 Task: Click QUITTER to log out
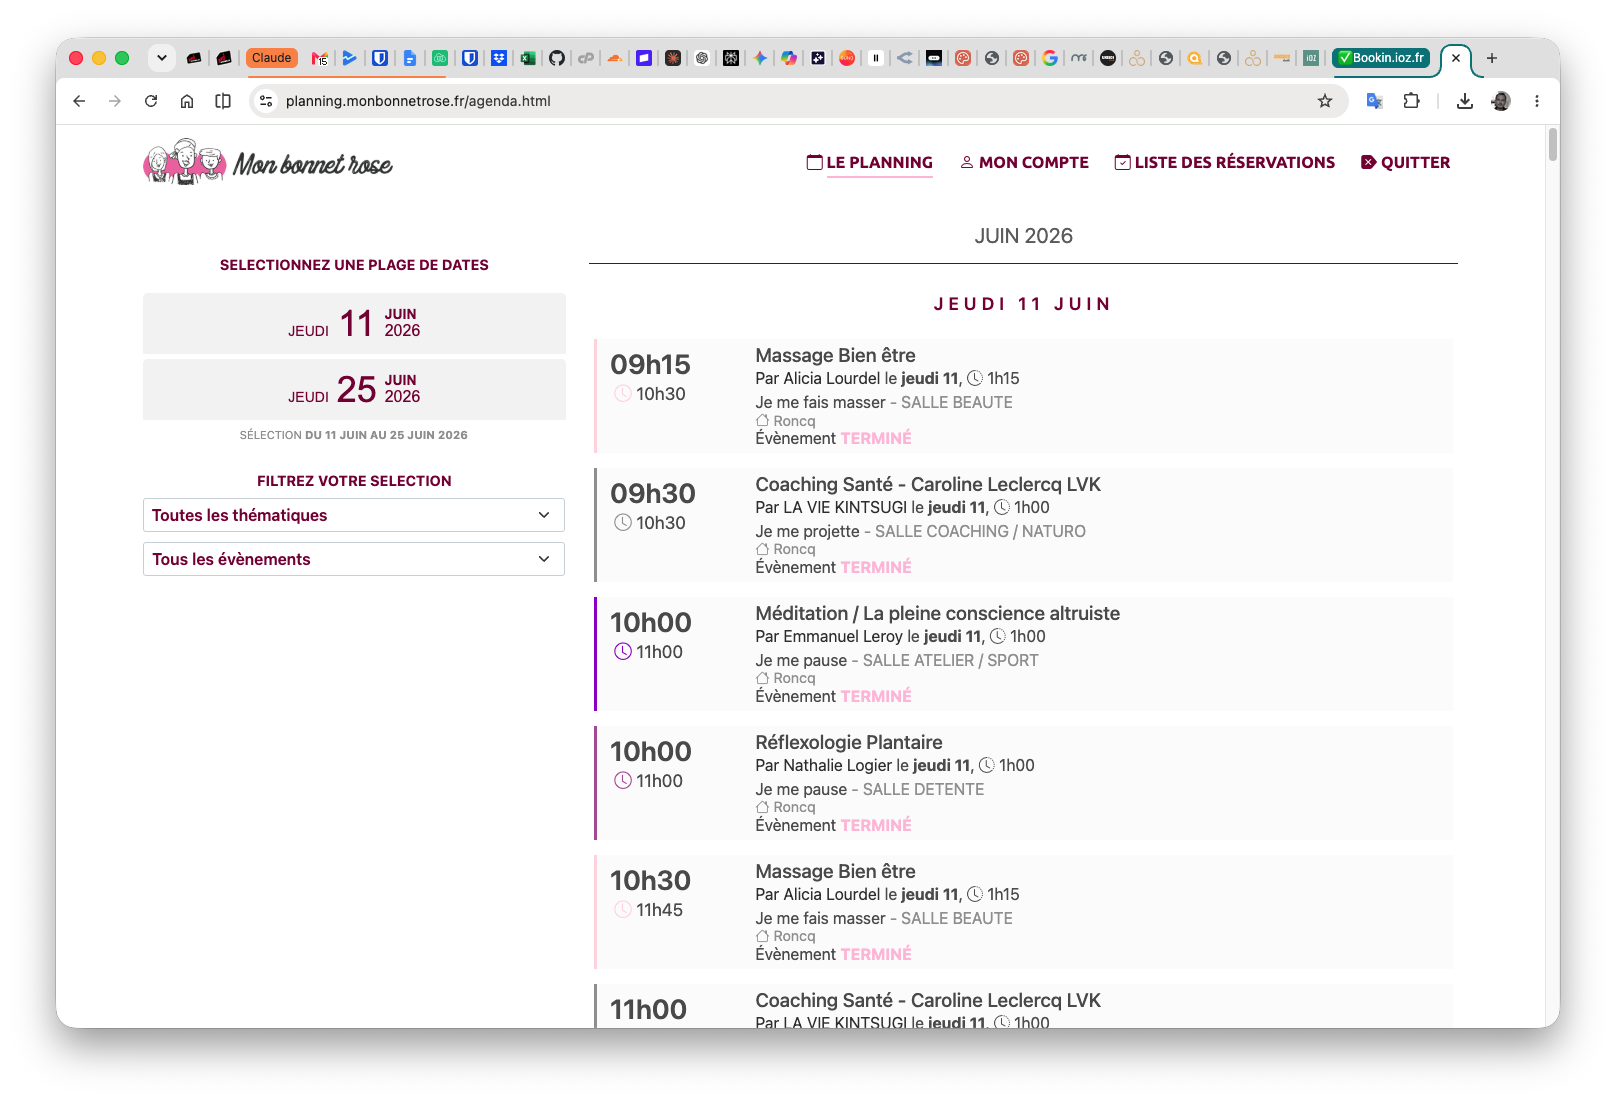(1405, 162)
